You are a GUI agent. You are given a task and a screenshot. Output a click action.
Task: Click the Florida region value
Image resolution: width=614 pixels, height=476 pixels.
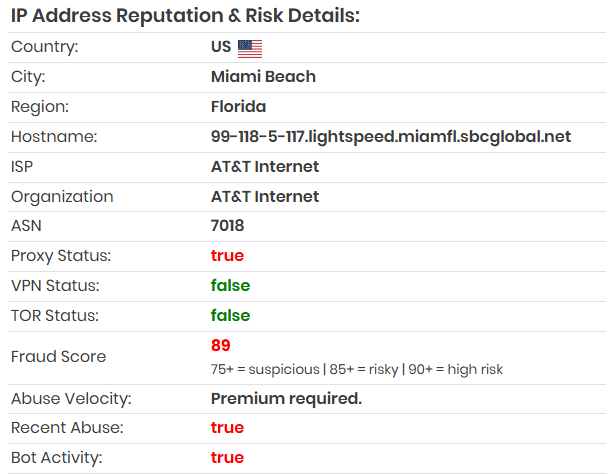click(238, 106)
